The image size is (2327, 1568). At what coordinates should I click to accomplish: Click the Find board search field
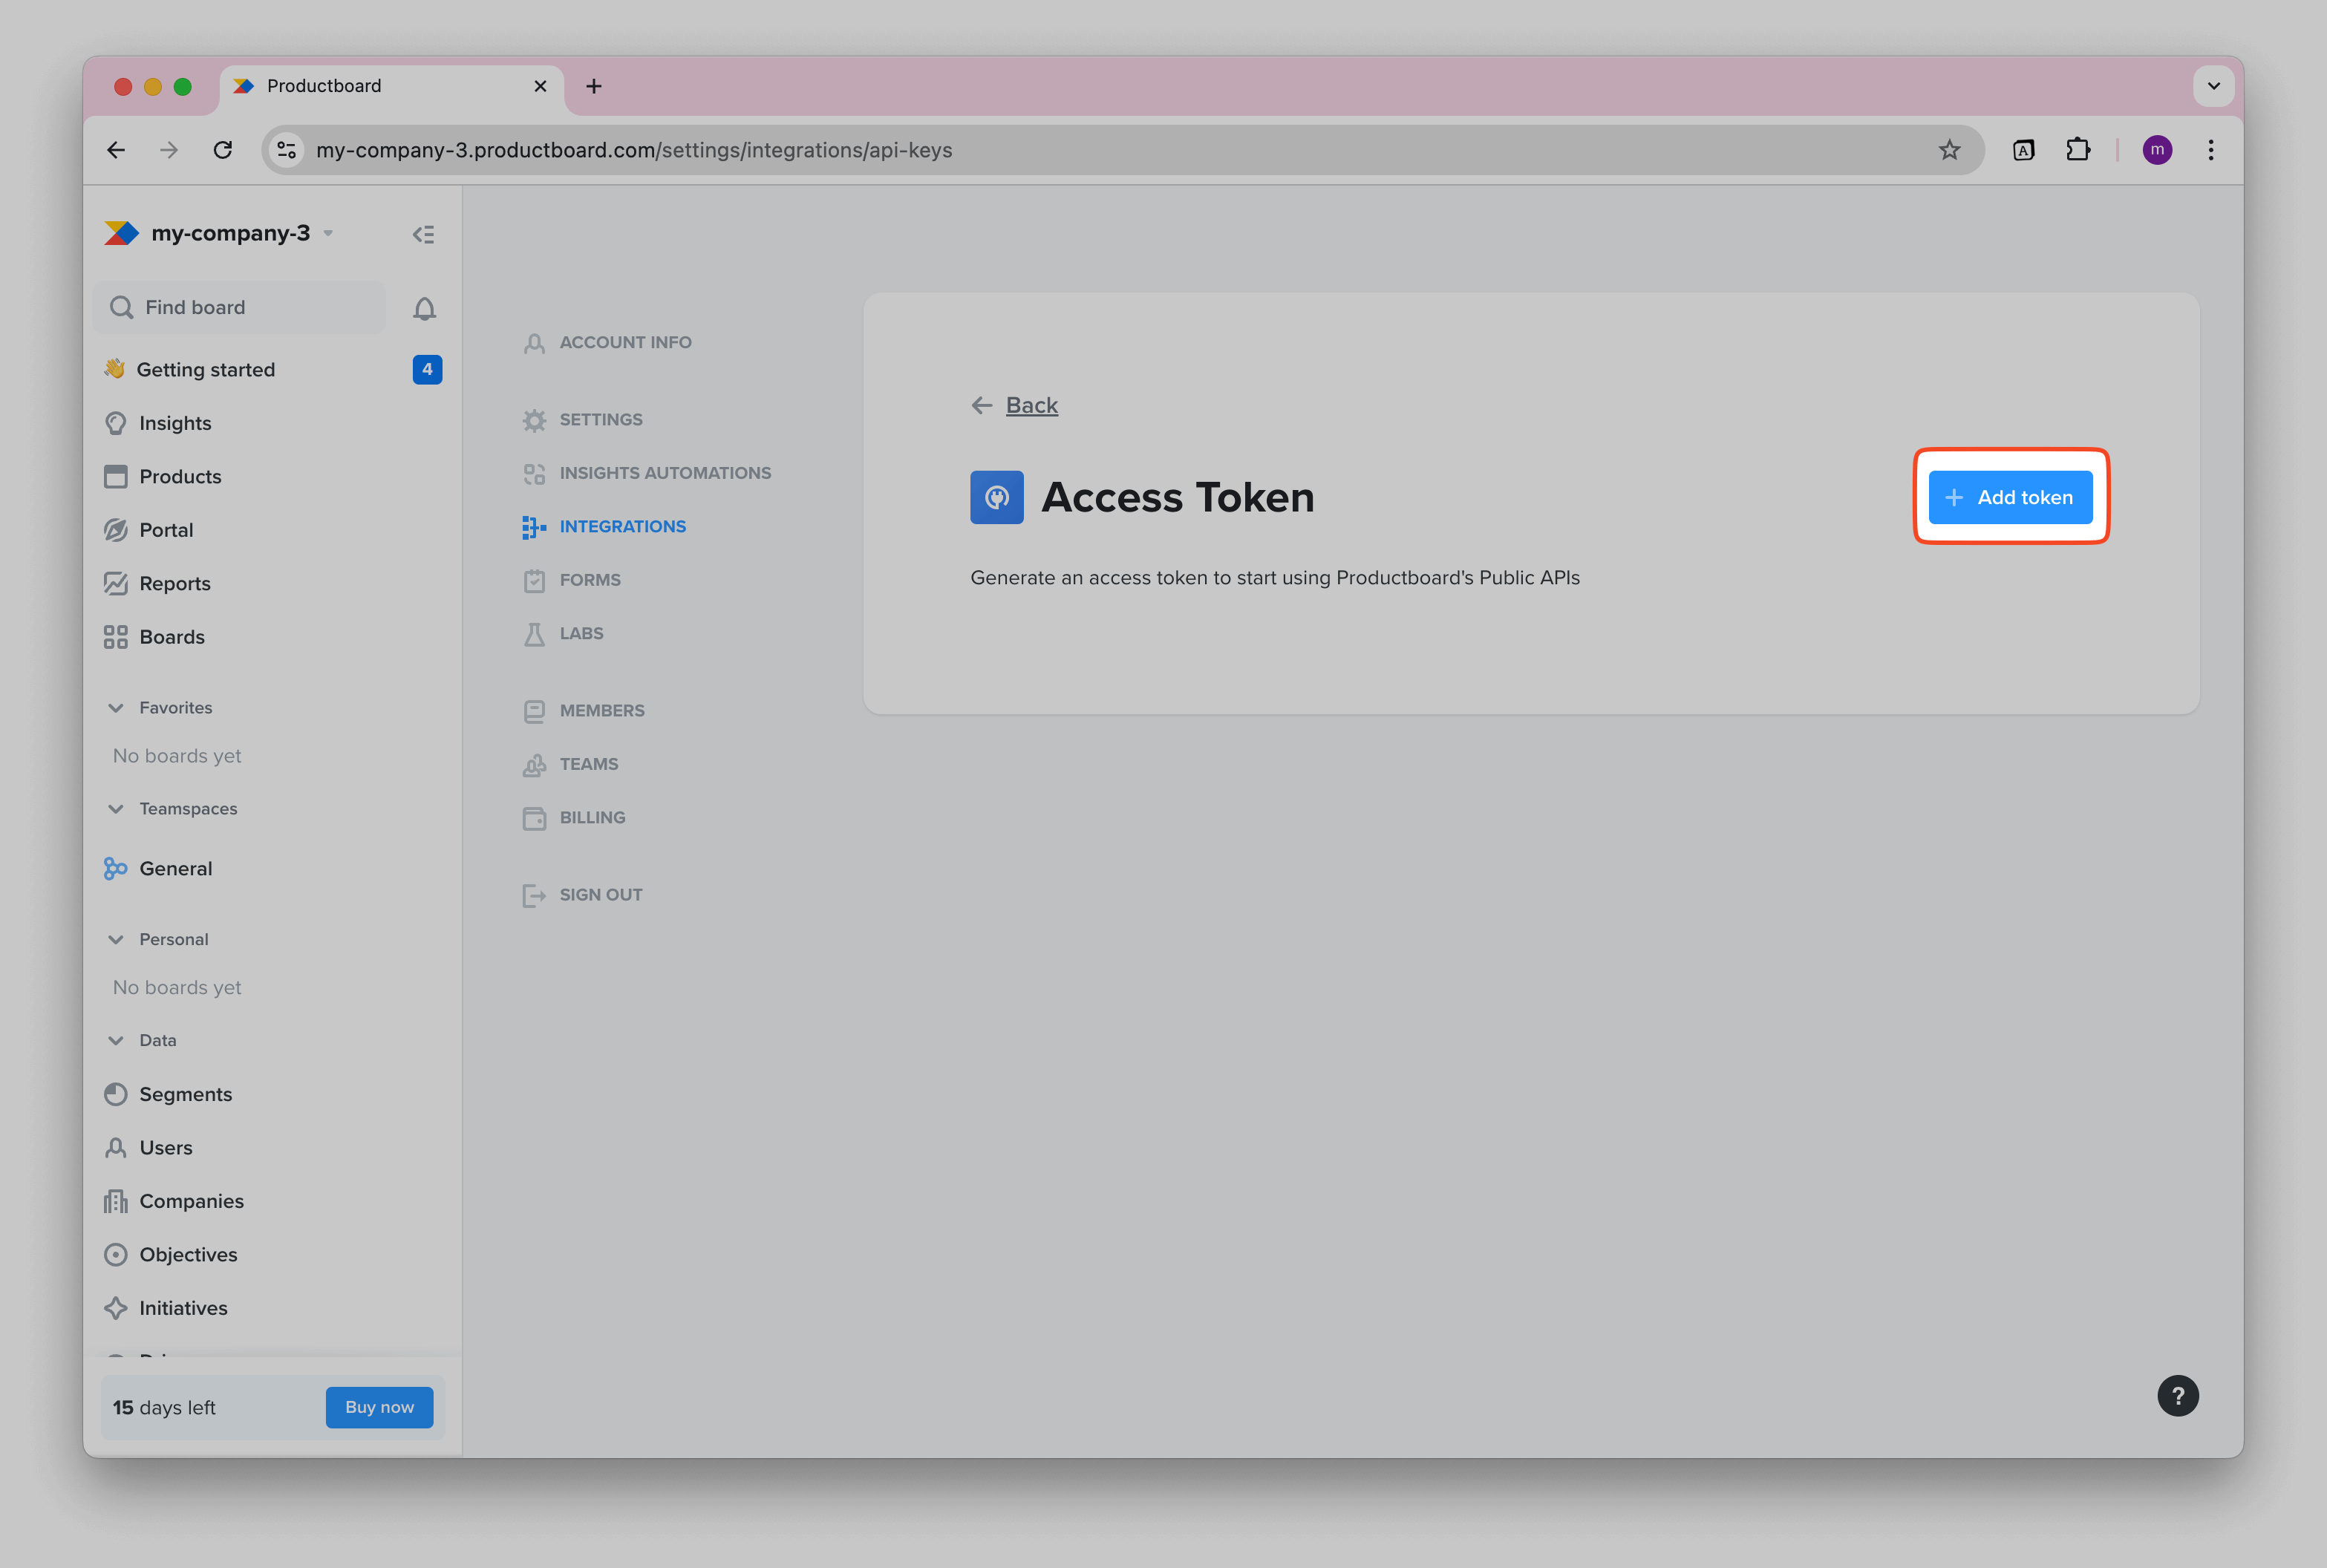pyautogui.click(x=240, y=308)
